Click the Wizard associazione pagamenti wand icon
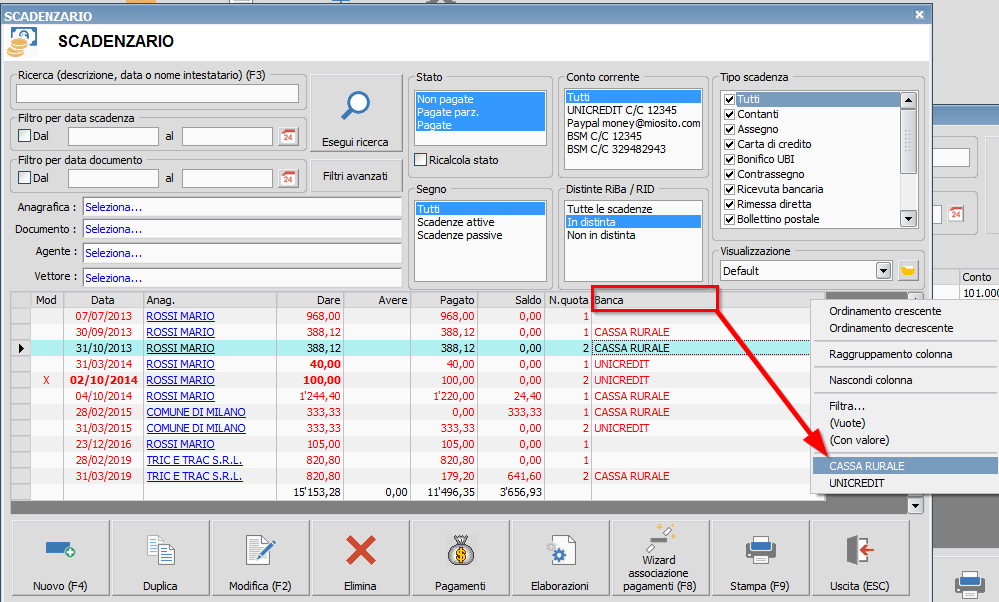Viewport: 999px width, 602px height. [659, 538]
